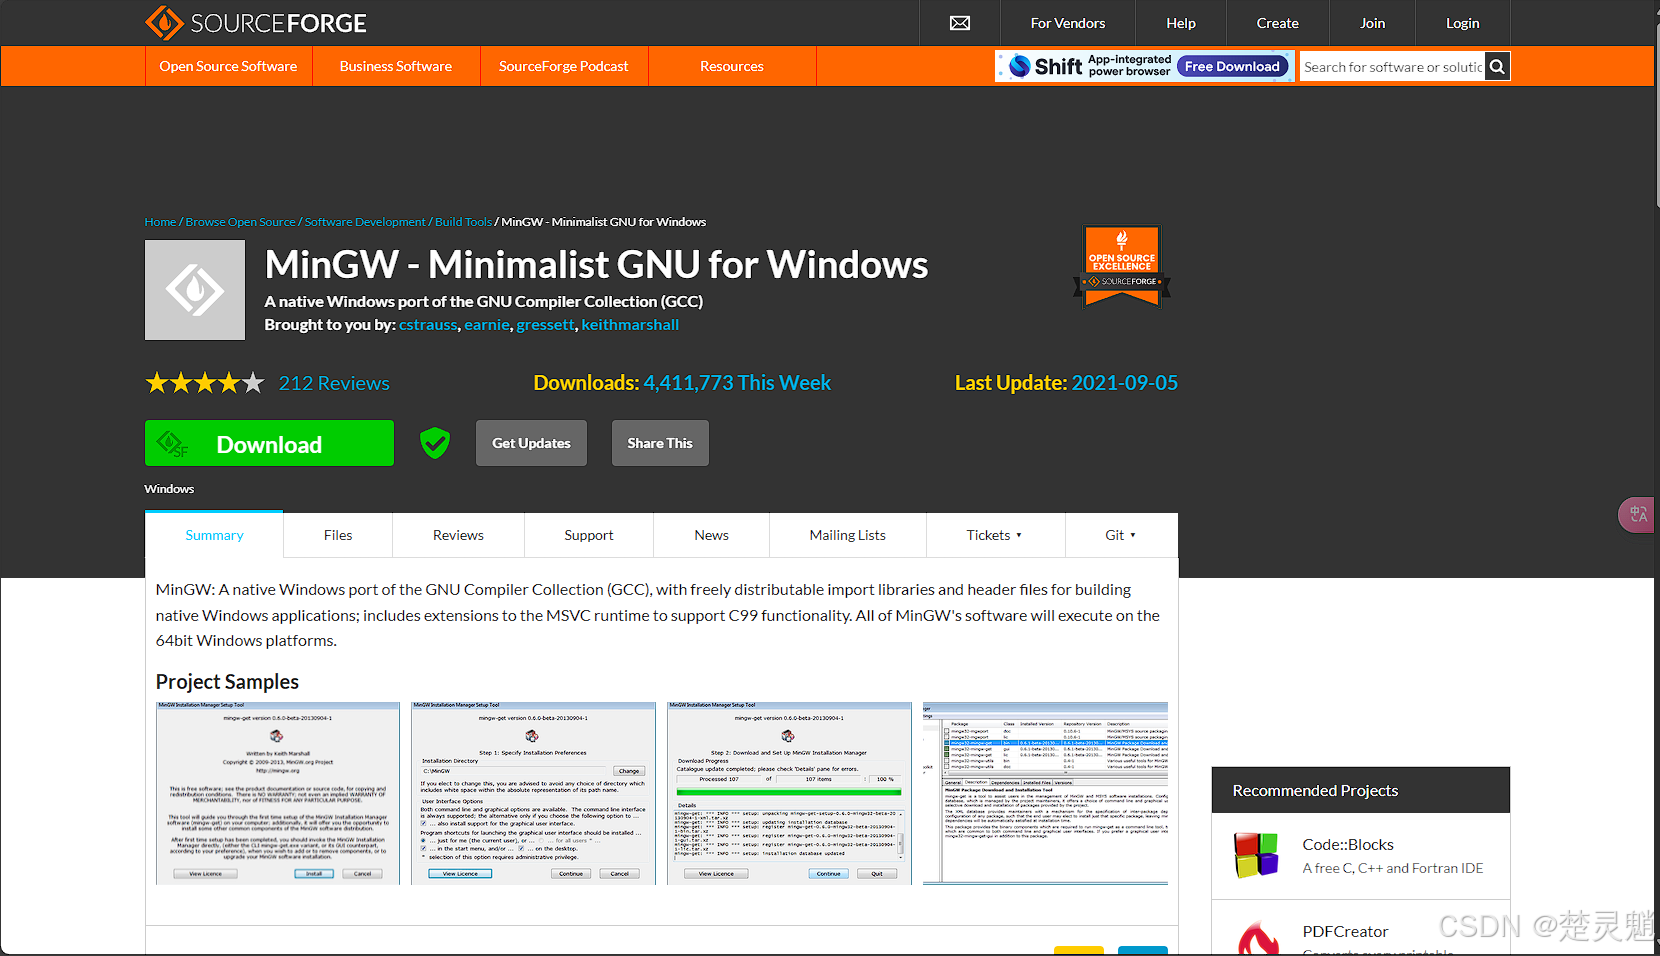Image resolution: width=1660 pixels, height=956 pixels.
Task: Click the green Download button
Action: 269,443
